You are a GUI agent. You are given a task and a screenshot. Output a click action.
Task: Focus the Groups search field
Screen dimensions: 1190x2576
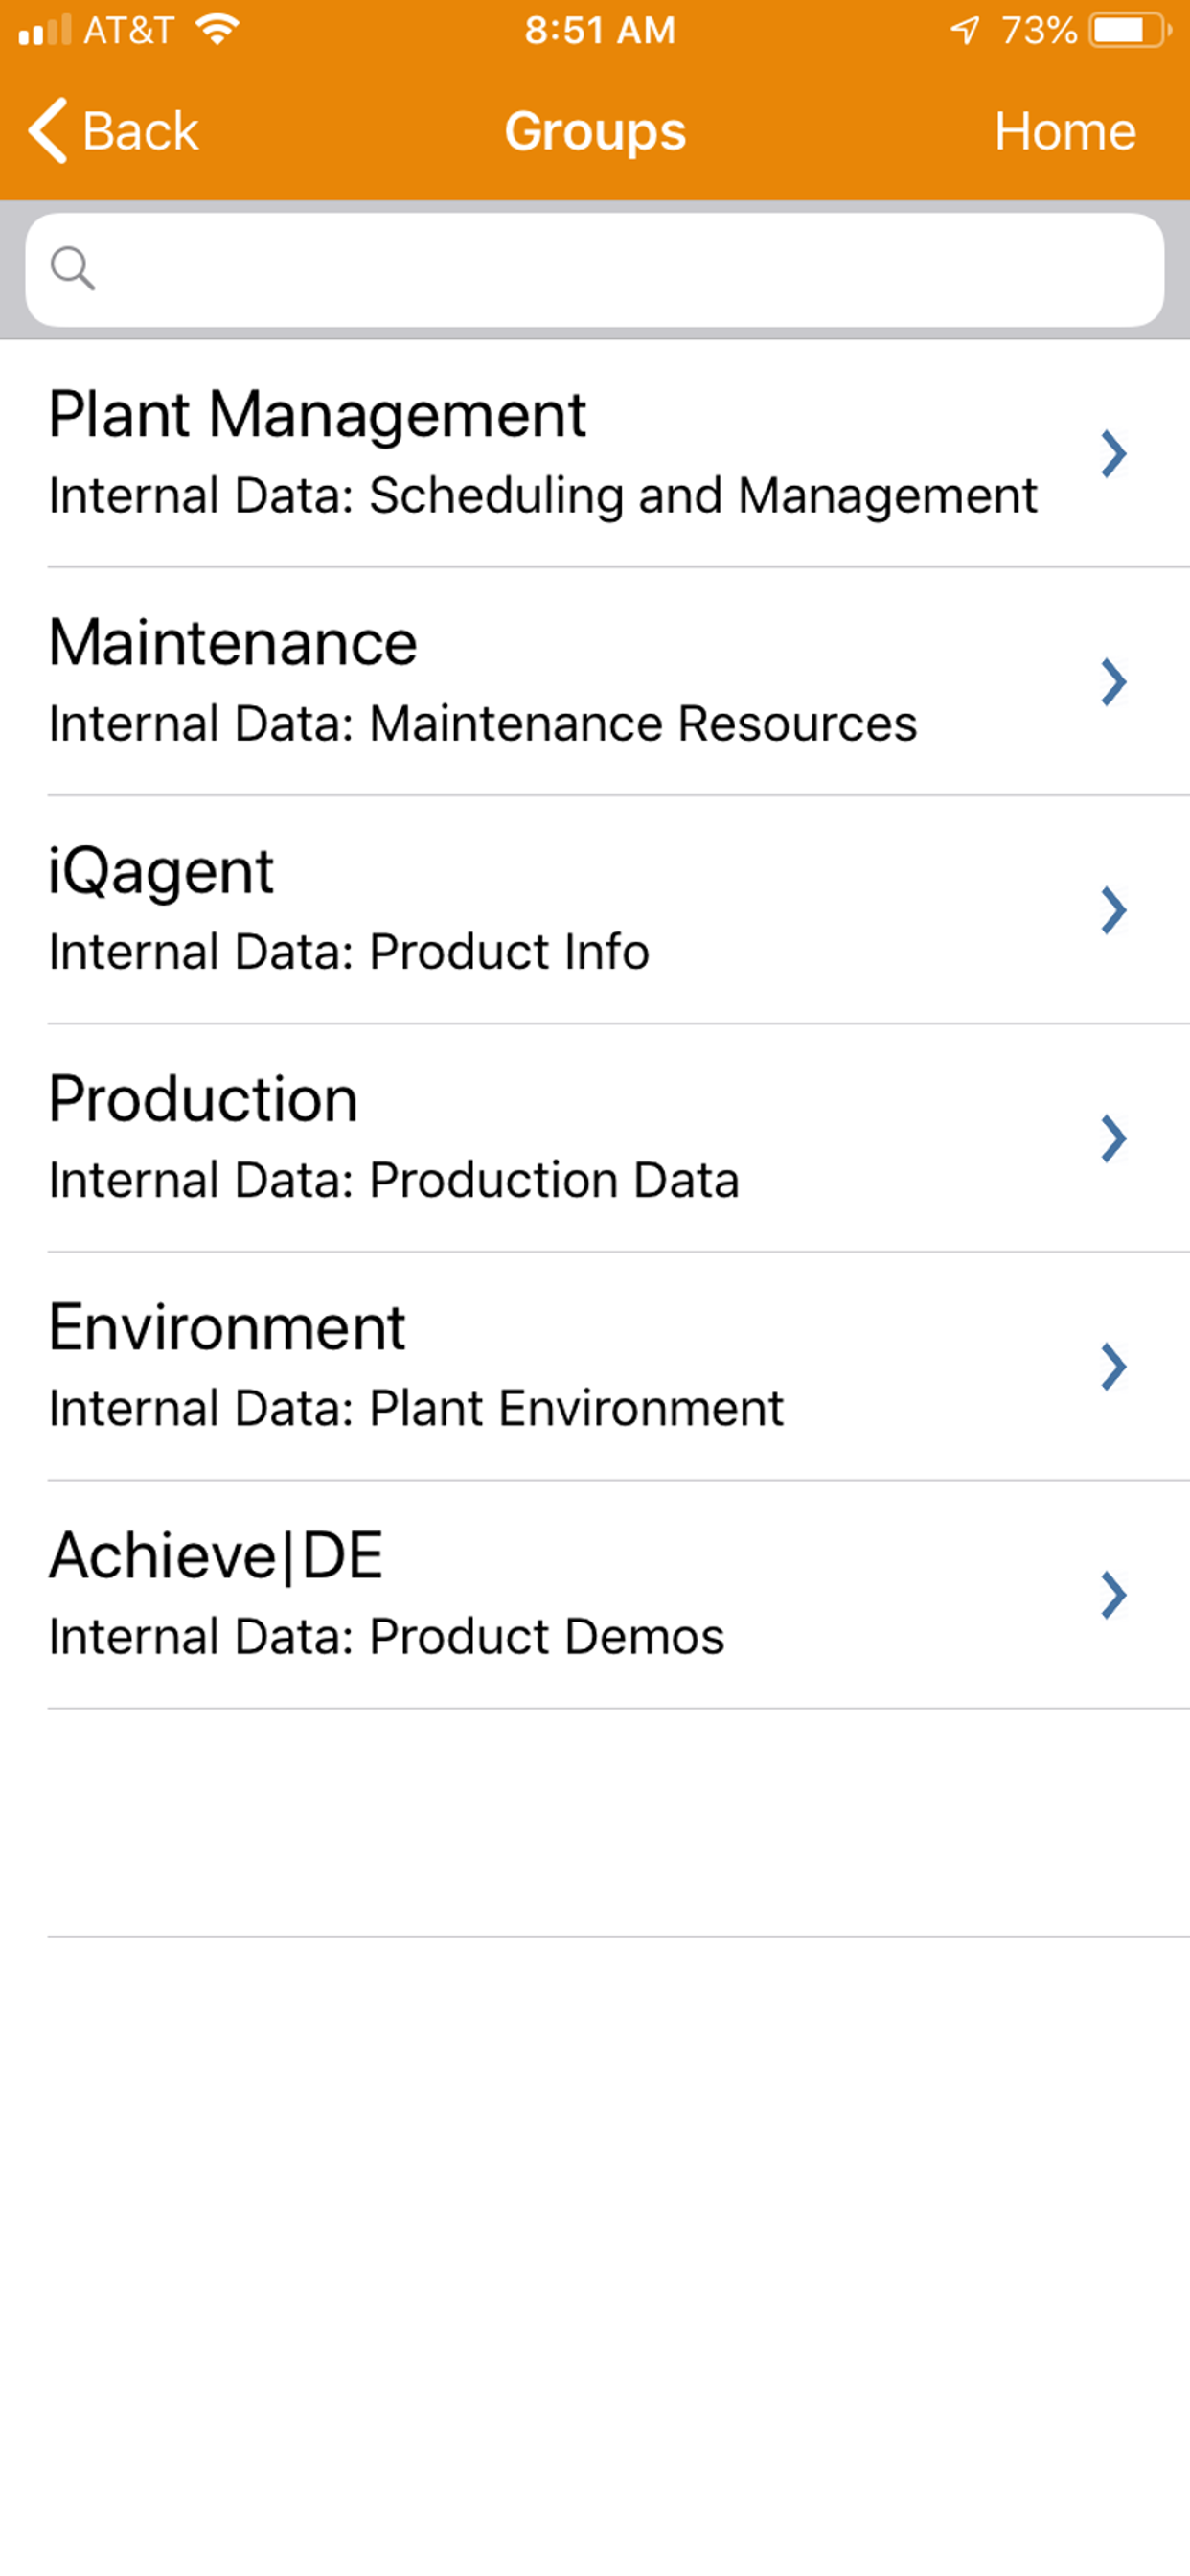click(x=595, y=269)
